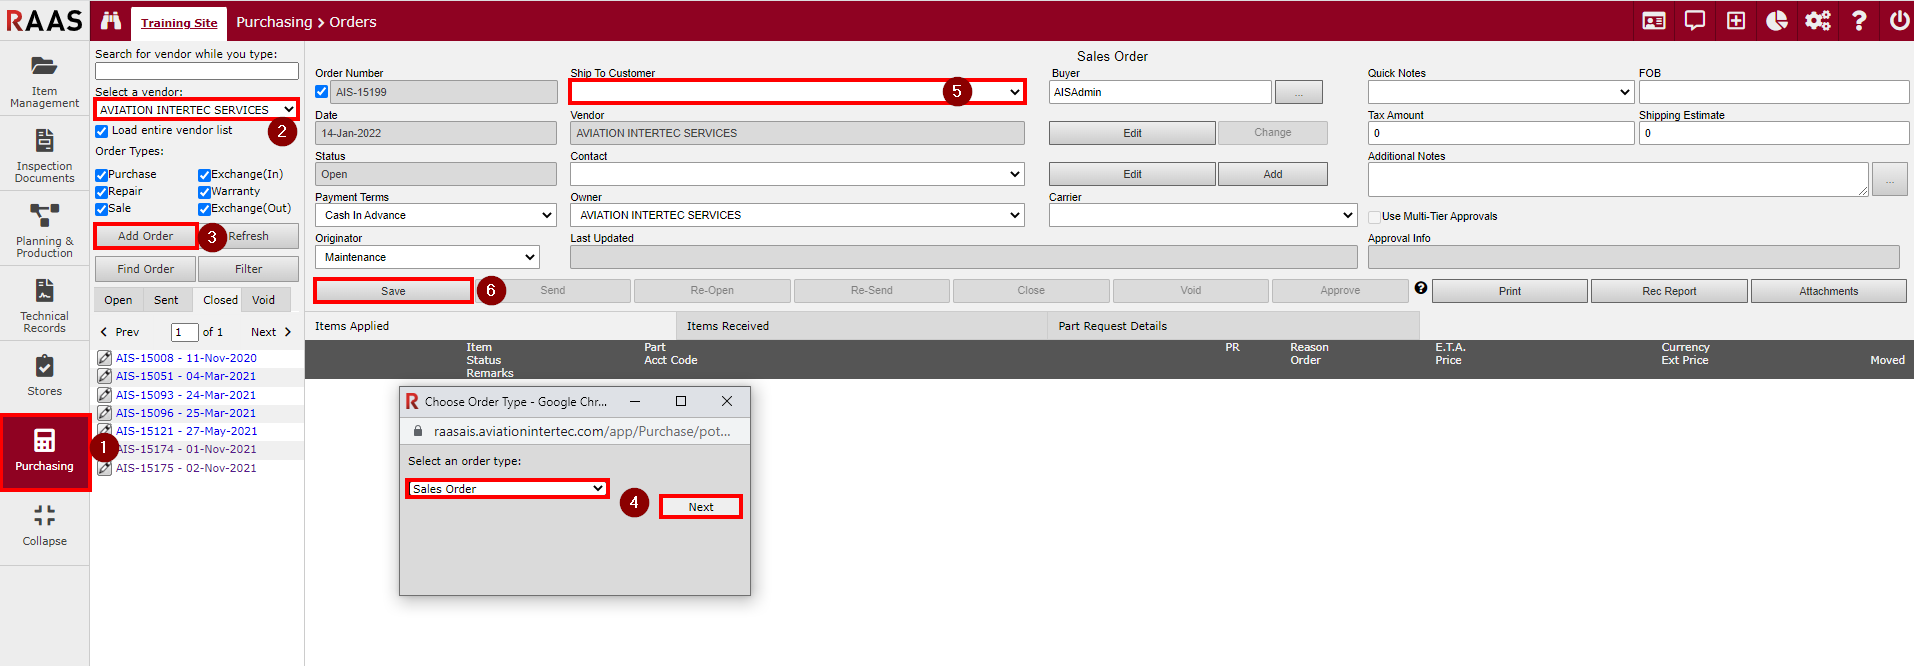Toggle the Warranty order type checkbox

pos(204,192)
